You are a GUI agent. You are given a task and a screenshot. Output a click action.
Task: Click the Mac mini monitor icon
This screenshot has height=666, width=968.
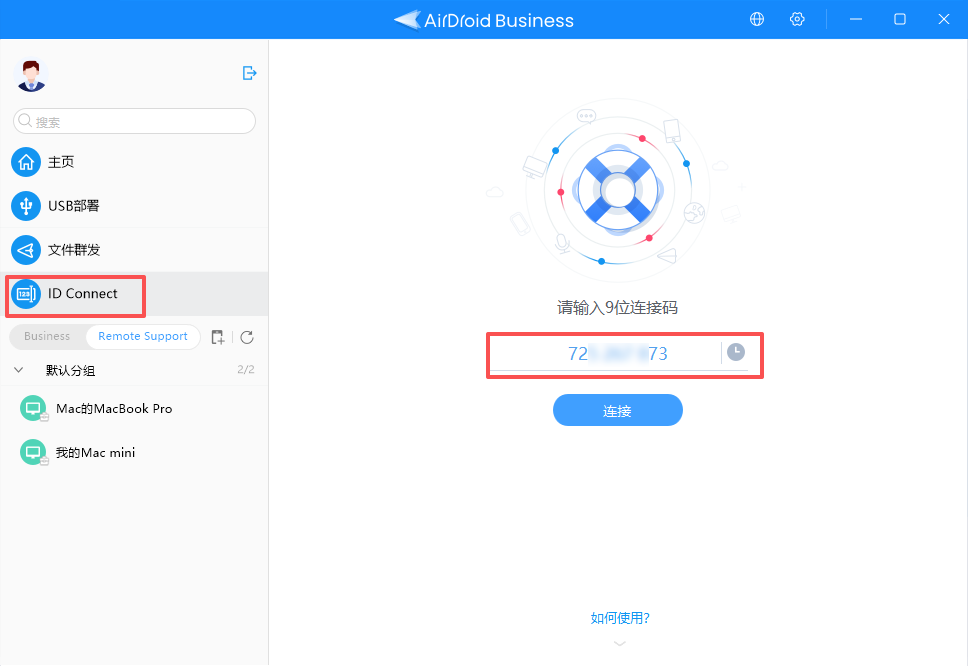(33, 452)
